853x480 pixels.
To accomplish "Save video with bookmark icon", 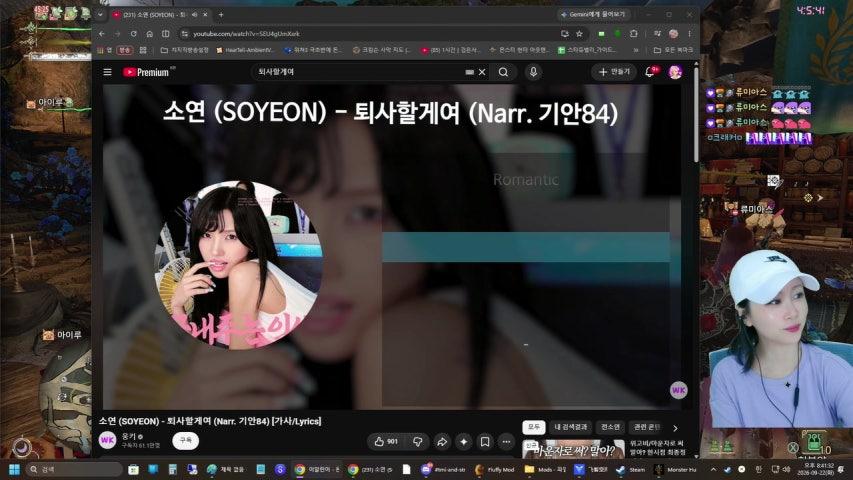I will 485,441.
